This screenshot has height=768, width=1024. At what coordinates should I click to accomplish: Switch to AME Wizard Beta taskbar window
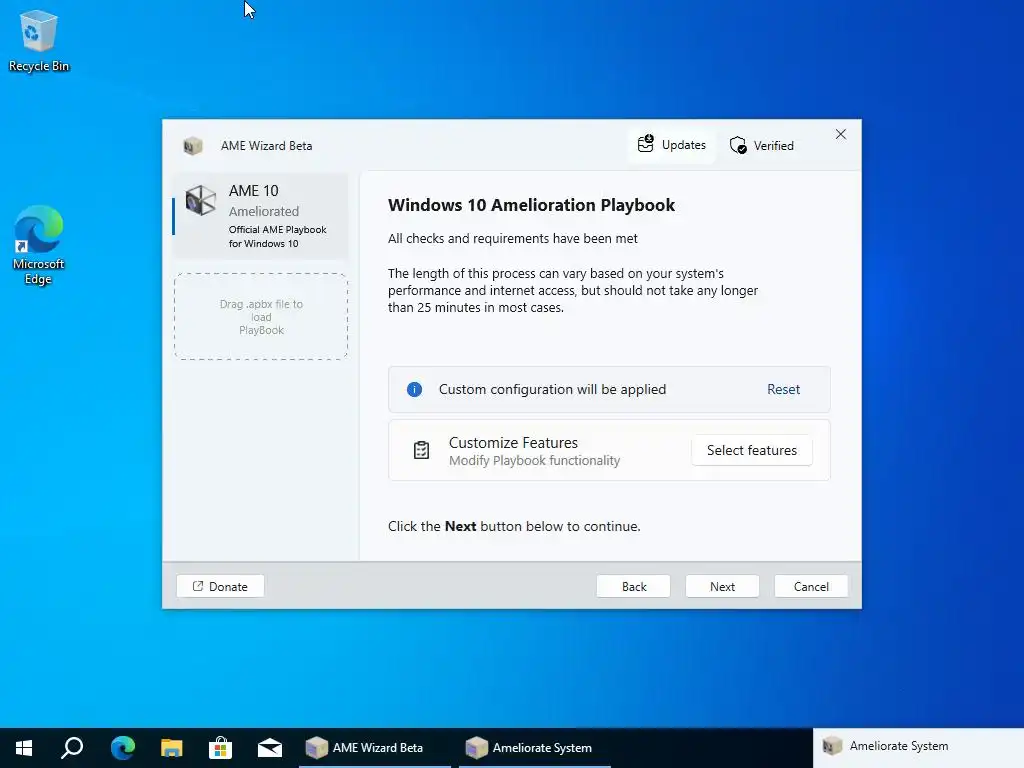[x=375, y=748]
